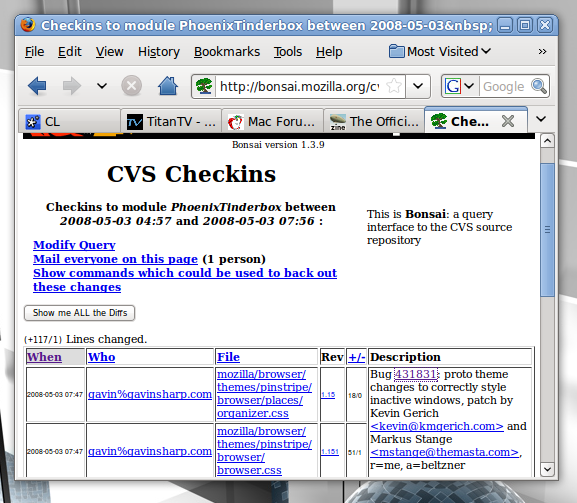Open the Most Visited bookmarks folder
The image size is (577, 503).
(x=440, y=52)
